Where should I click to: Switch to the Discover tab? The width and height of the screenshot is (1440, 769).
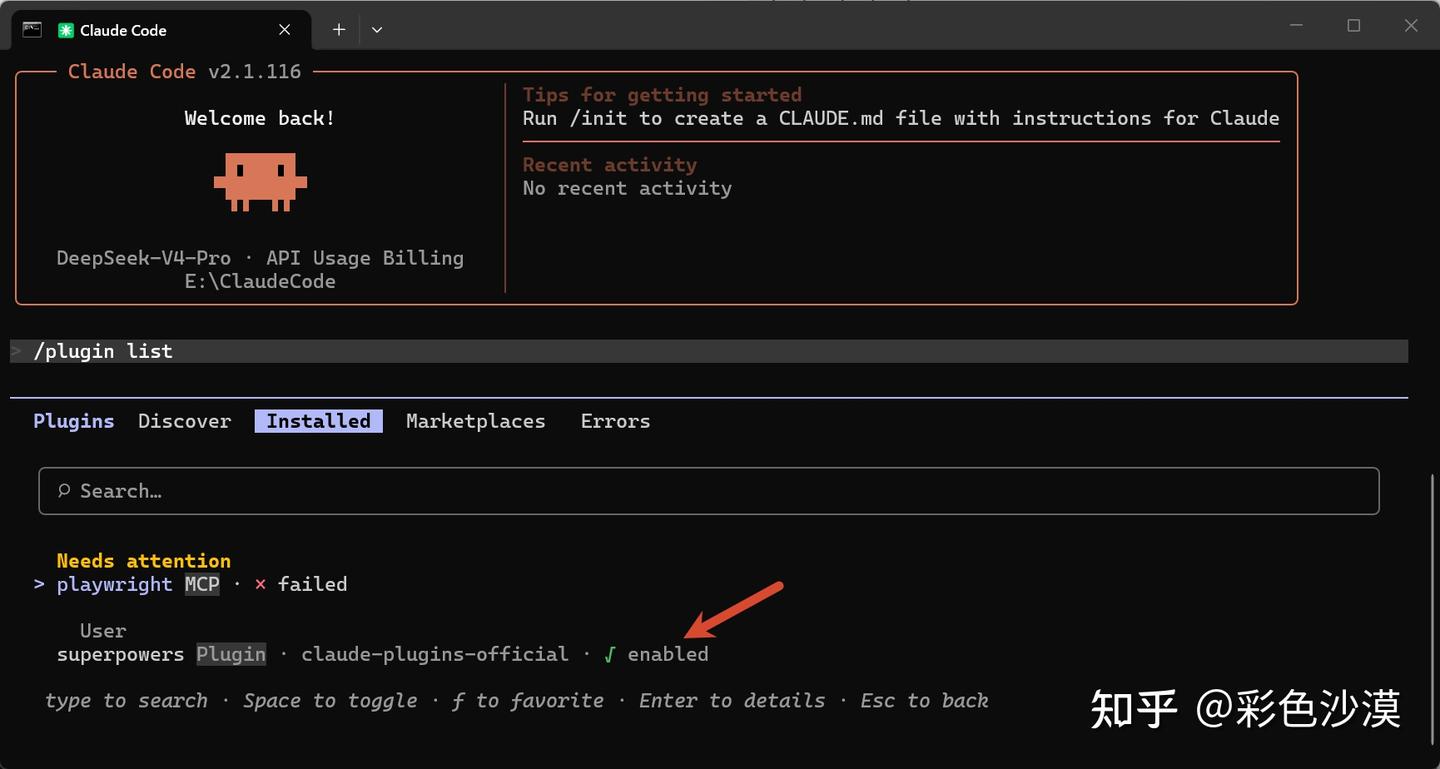point(185,421)
